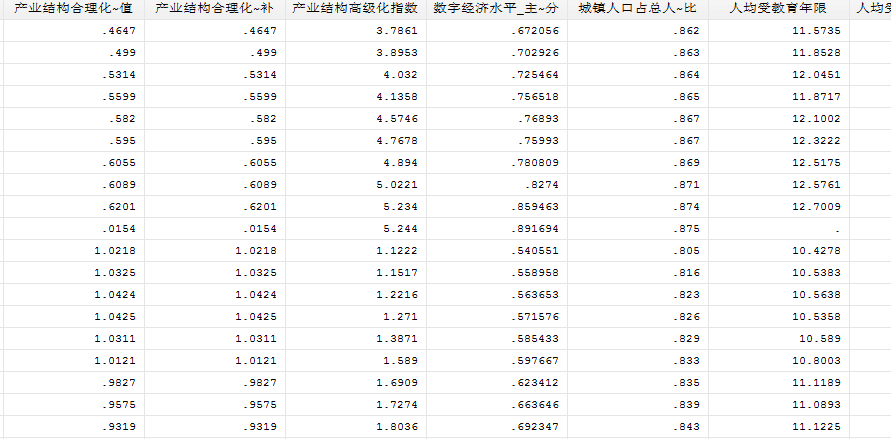Select the missing value cell in 人均受教育年限
The height and width of the screenshot is (439, 891).
click(x=778, y=228)
